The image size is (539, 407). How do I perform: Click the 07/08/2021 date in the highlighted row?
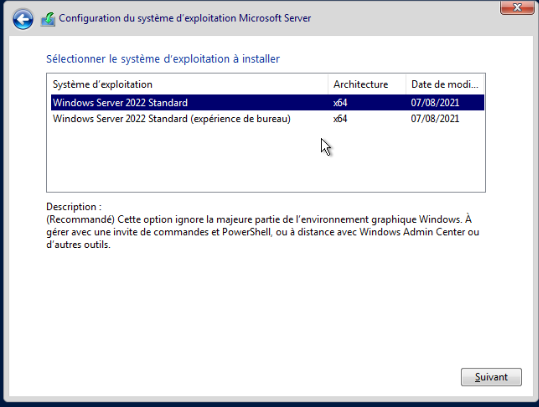pos(435,102)
